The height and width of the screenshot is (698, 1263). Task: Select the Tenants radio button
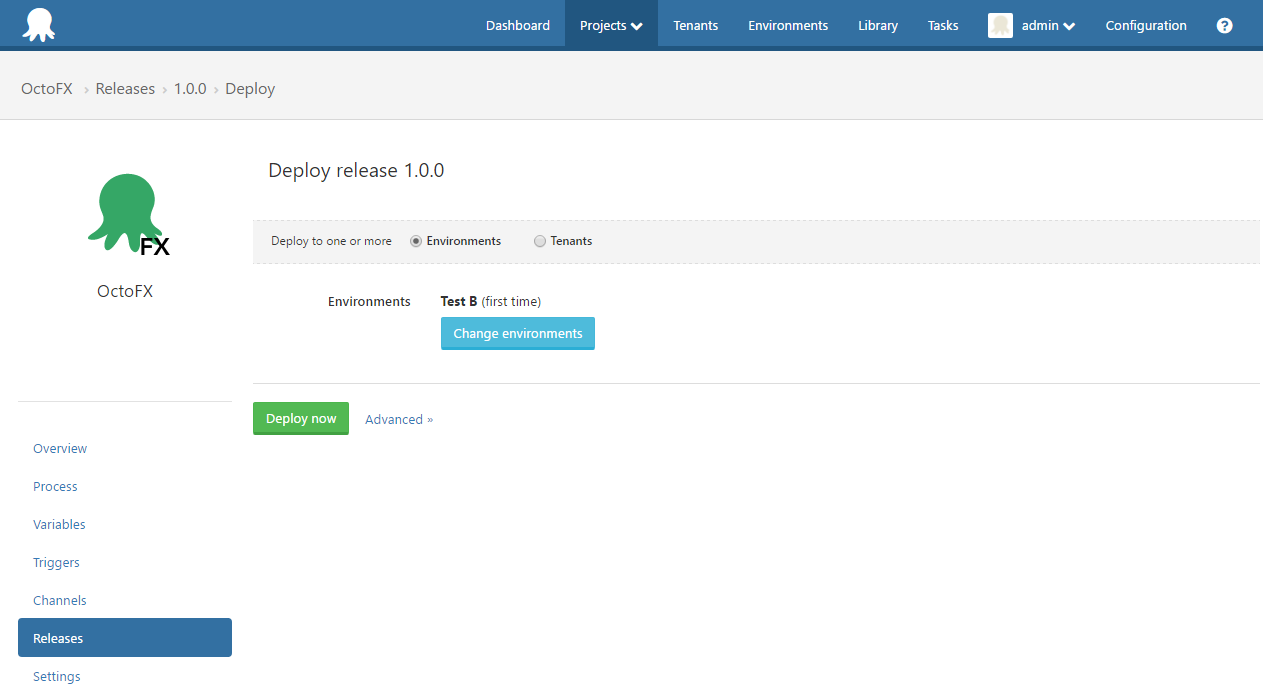pos(539,241)
